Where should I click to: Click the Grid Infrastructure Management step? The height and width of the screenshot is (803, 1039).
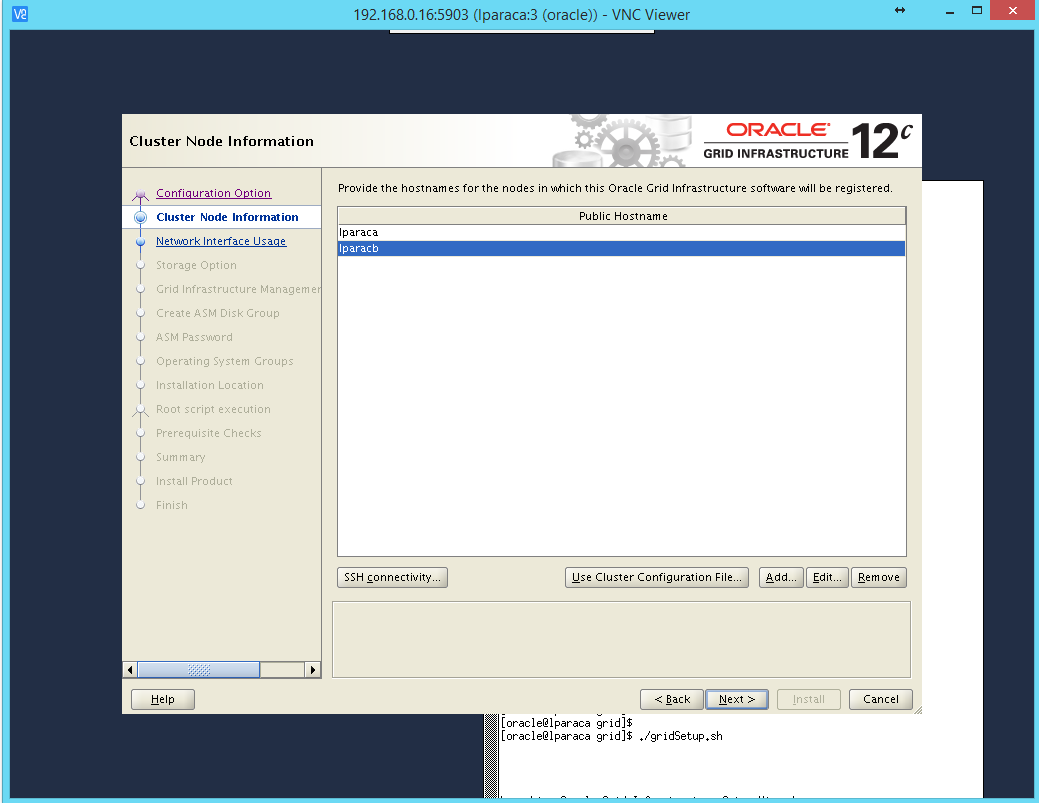coord(239,289)
